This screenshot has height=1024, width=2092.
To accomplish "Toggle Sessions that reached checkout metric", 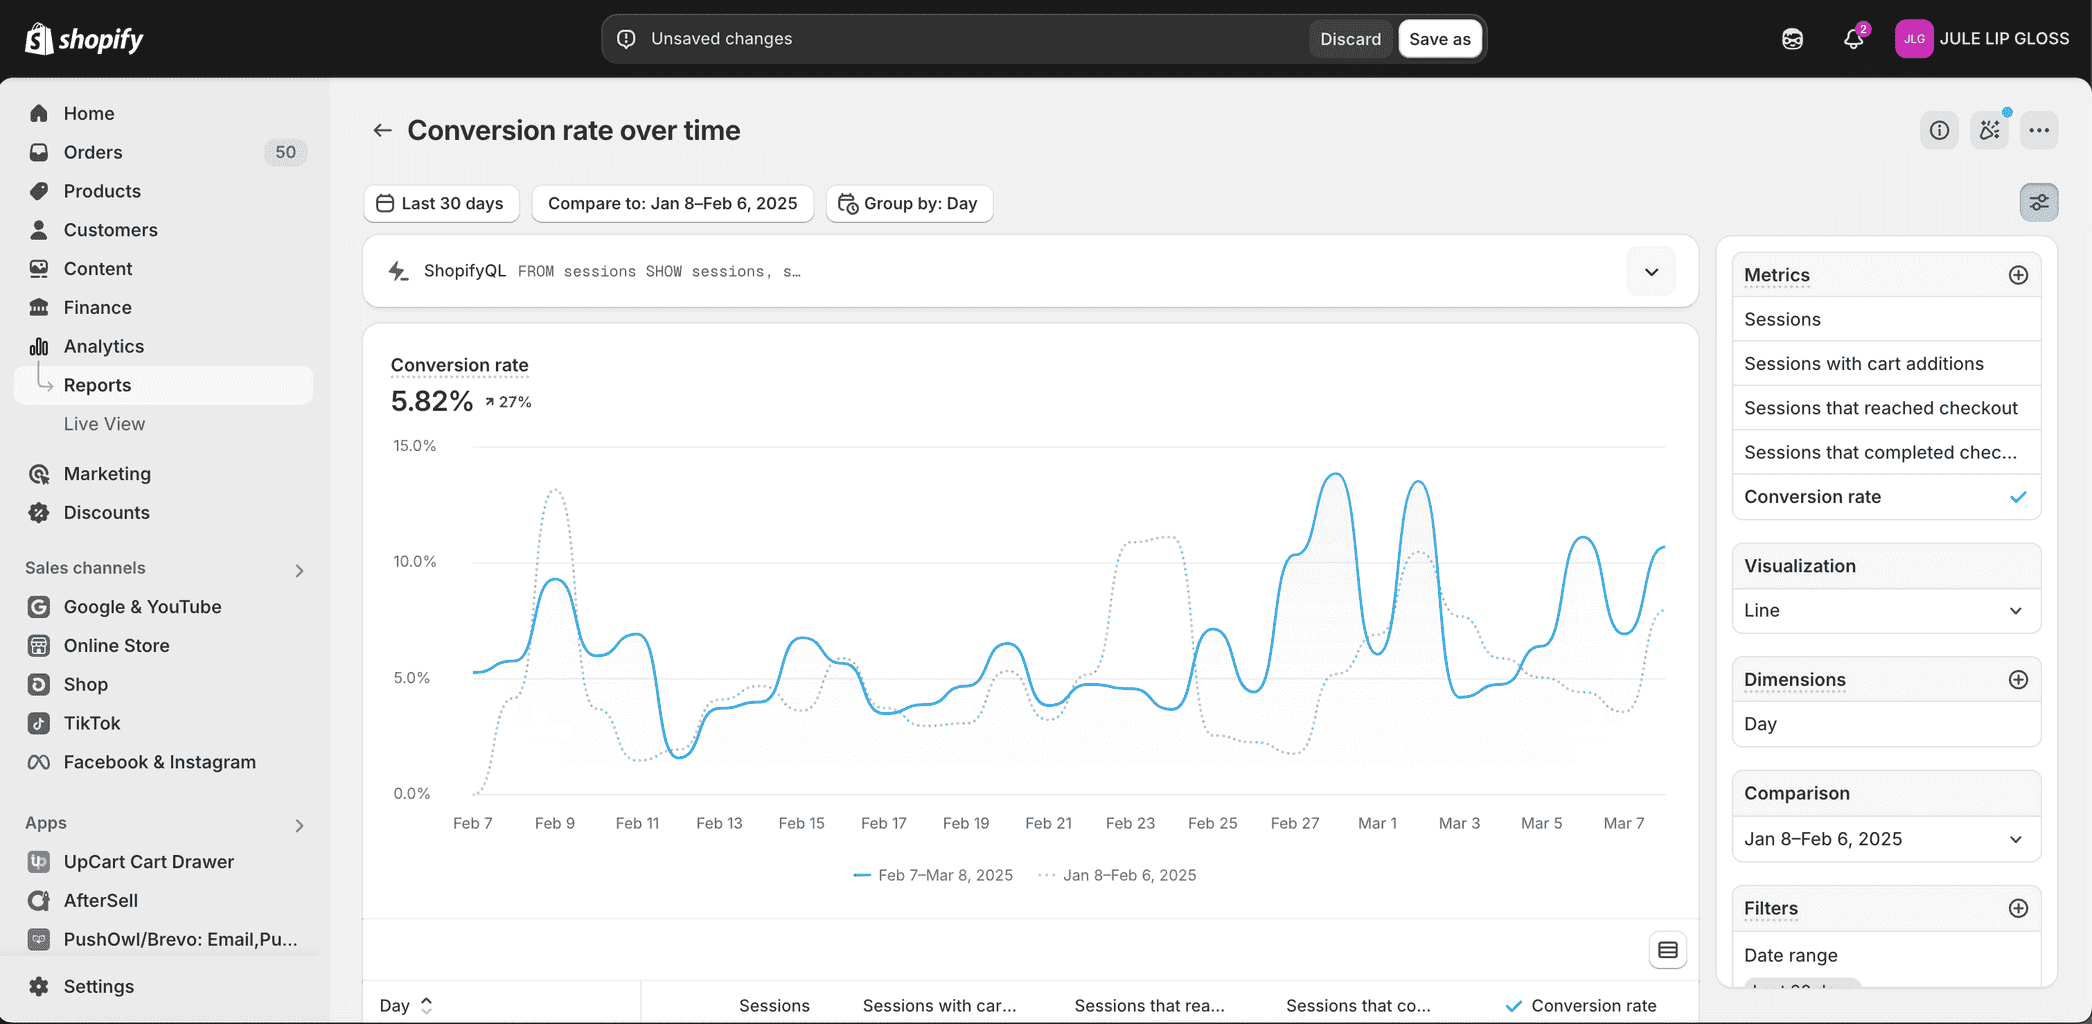I will [x=1886, y=408].
